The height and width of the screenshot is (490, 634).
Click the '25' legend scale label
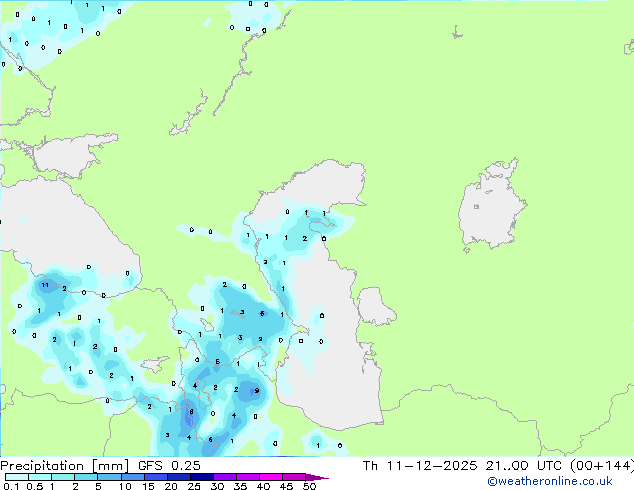[194, 486]
